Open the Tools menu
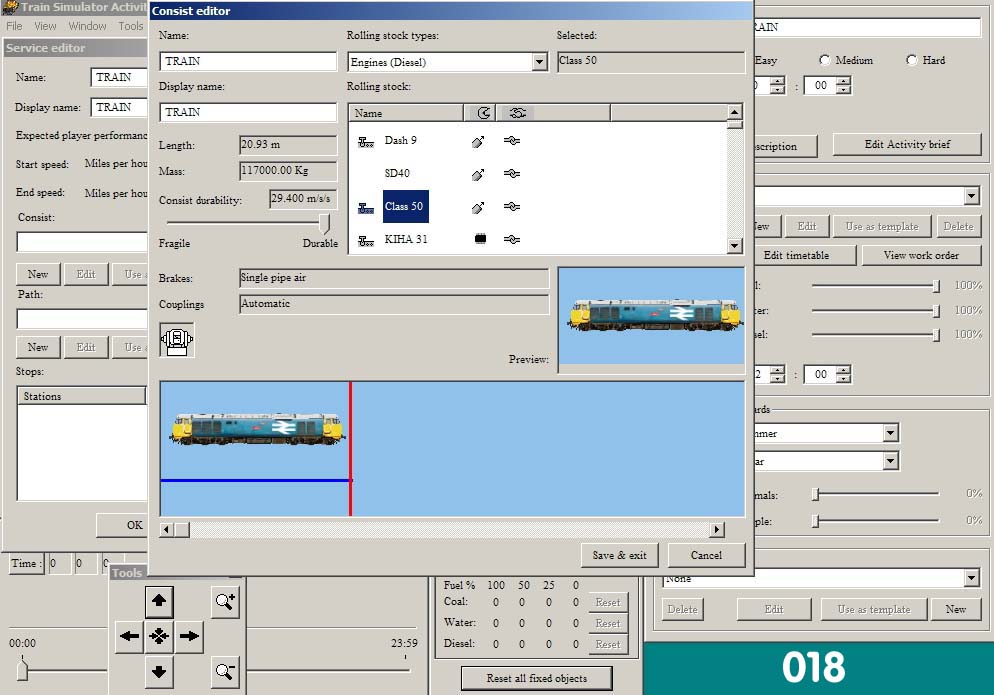Image resolution: width=994 pixels, height=695 pixels. [x=131, y=26]
